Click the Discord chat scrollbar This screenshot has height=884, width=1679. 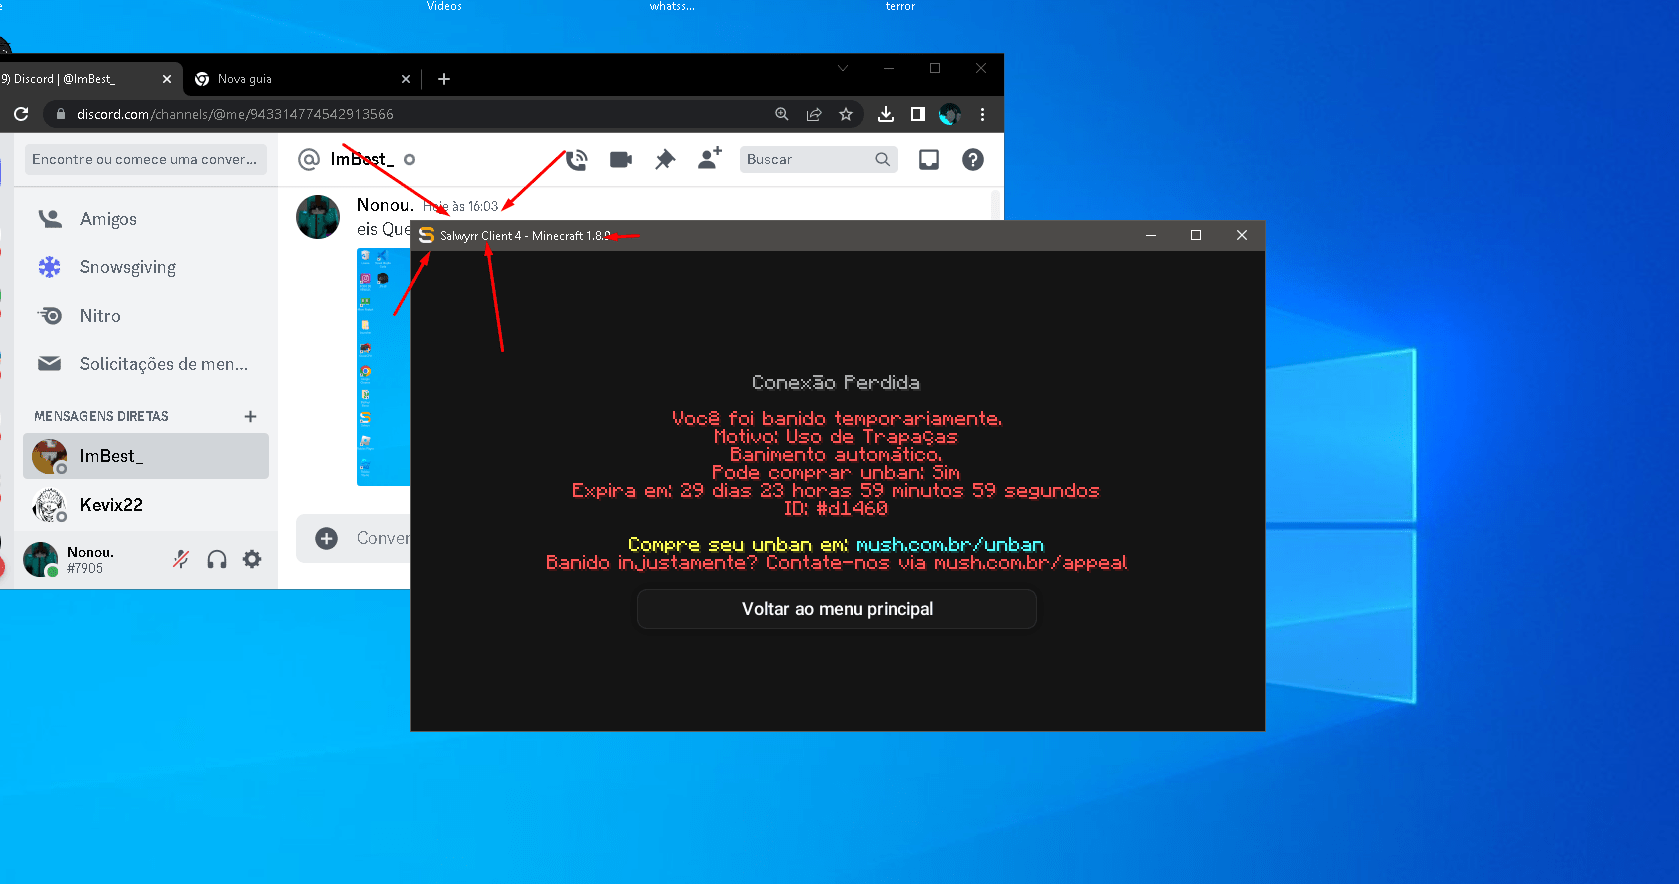point(996,204)
